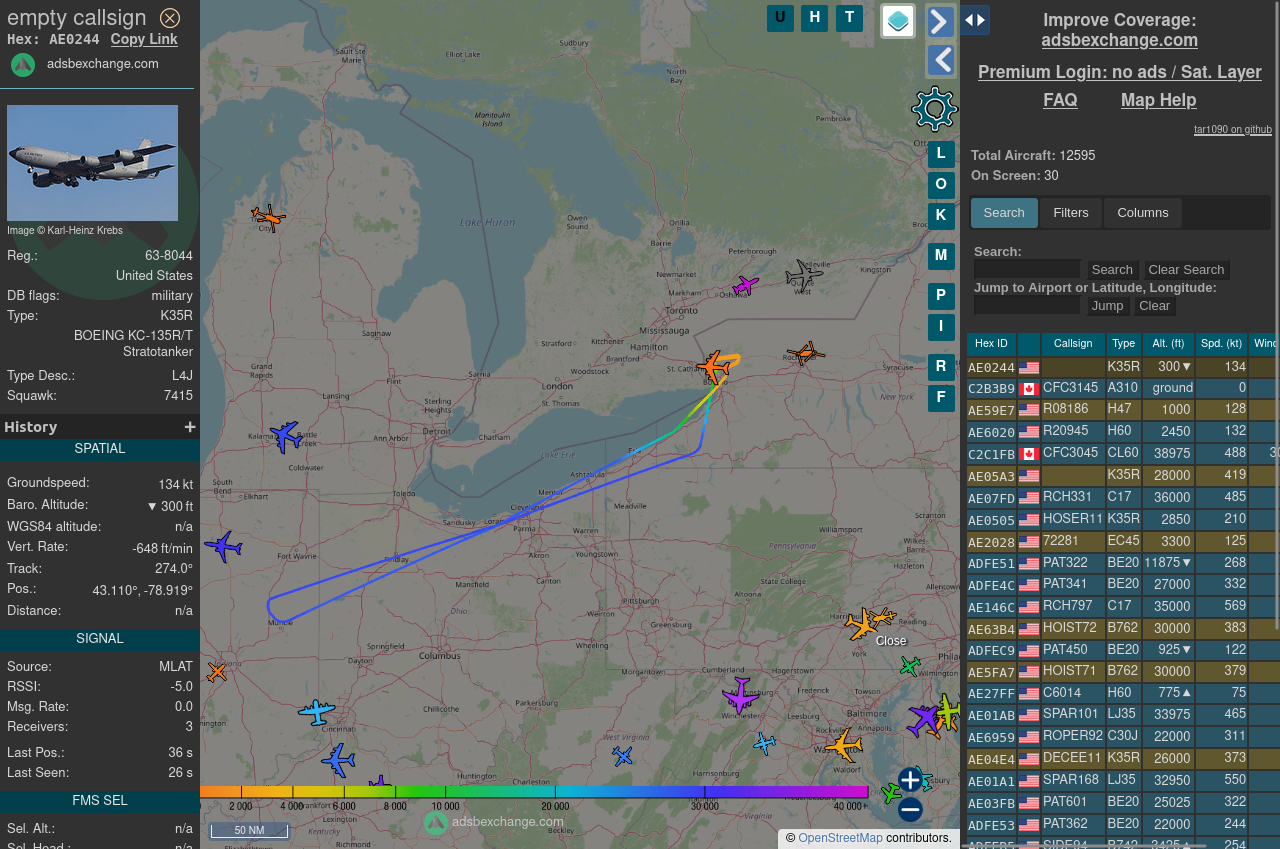Click the Close label on the map
Image resolution: width=1280 pixels, height=849 pixels.
[x=891, y=641]
